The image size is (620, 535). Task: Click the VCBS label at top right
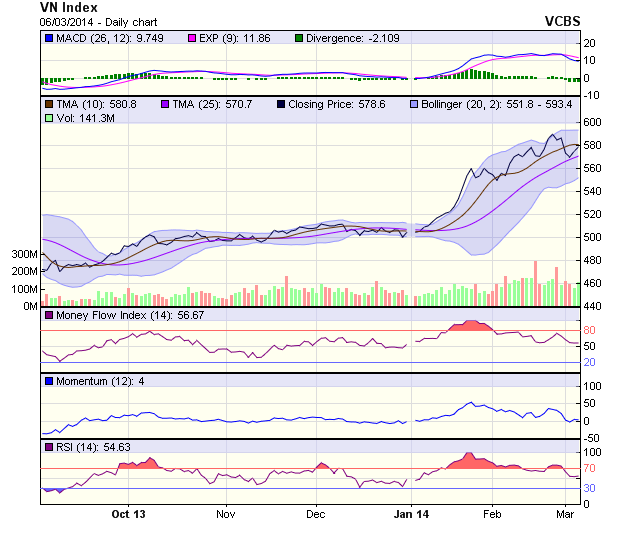coord(562,21)
